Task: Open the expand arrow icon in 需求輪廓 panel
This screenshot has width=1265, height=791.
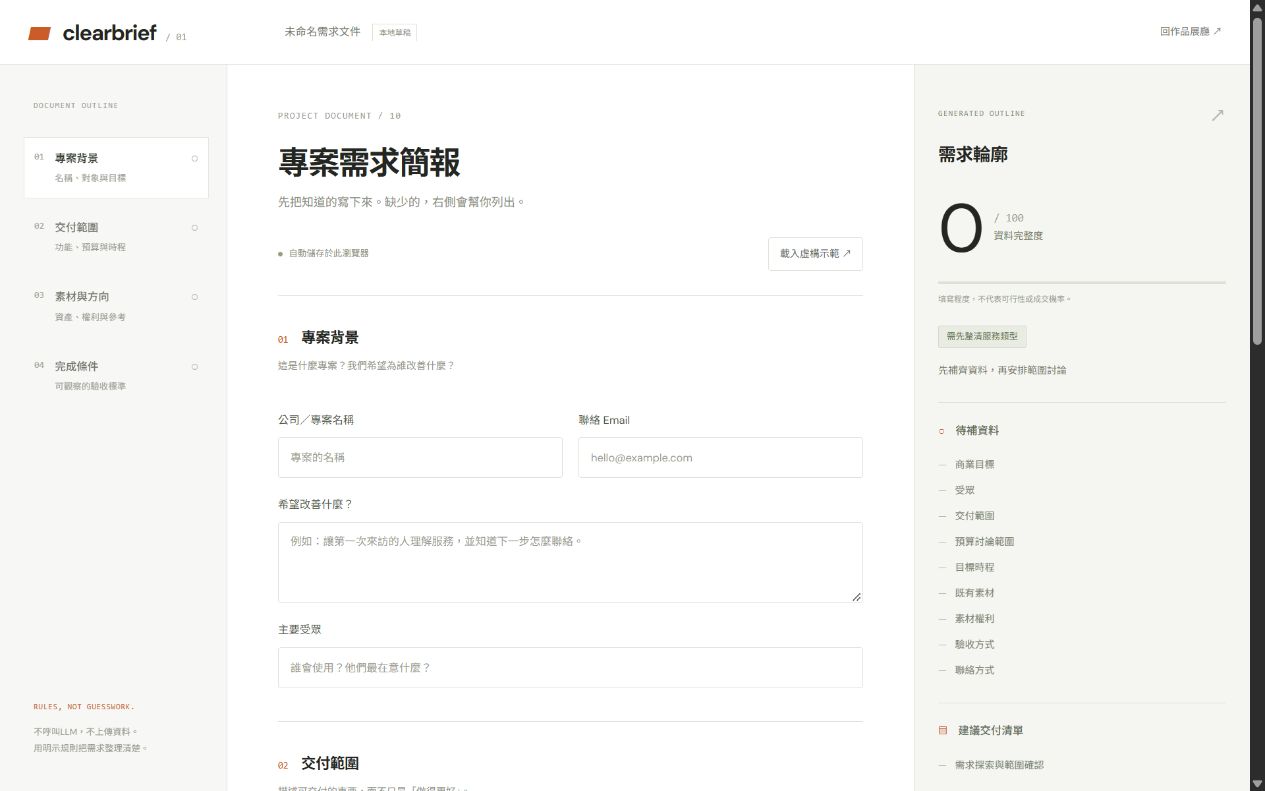Action: click(1217, 115)
